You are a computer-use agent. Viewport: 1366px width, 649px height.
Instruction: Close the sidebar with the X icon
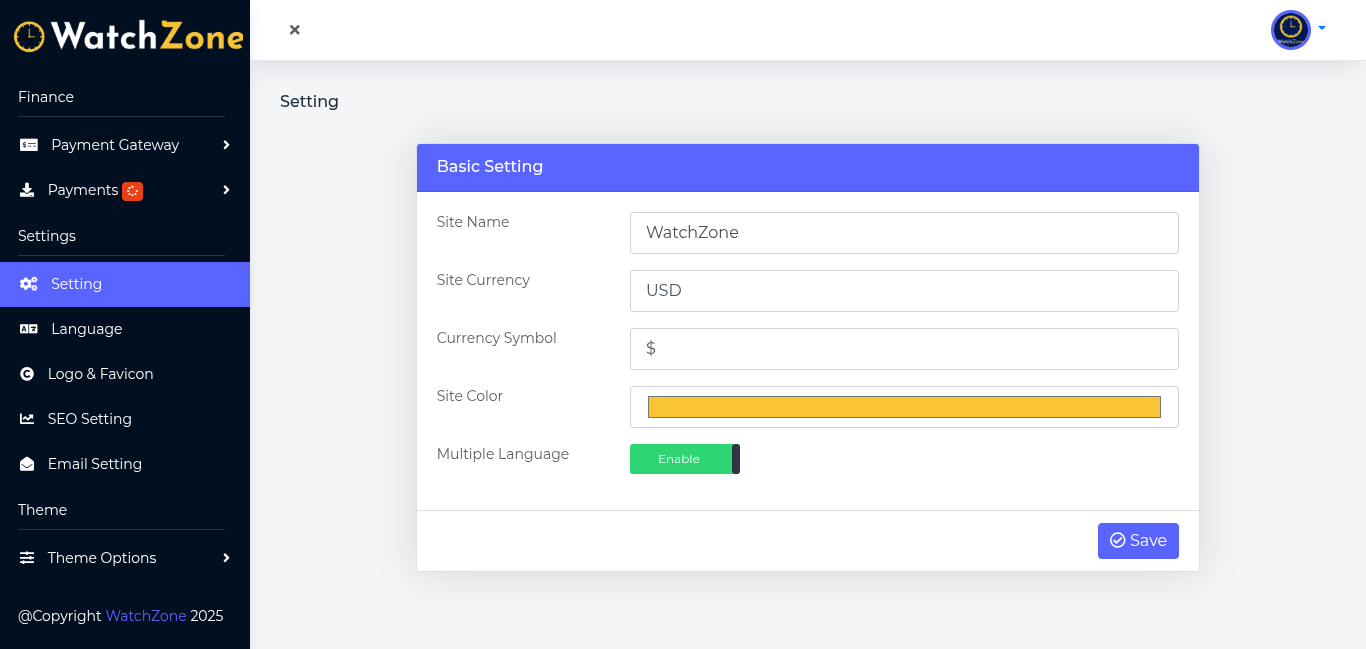[295, 30]
